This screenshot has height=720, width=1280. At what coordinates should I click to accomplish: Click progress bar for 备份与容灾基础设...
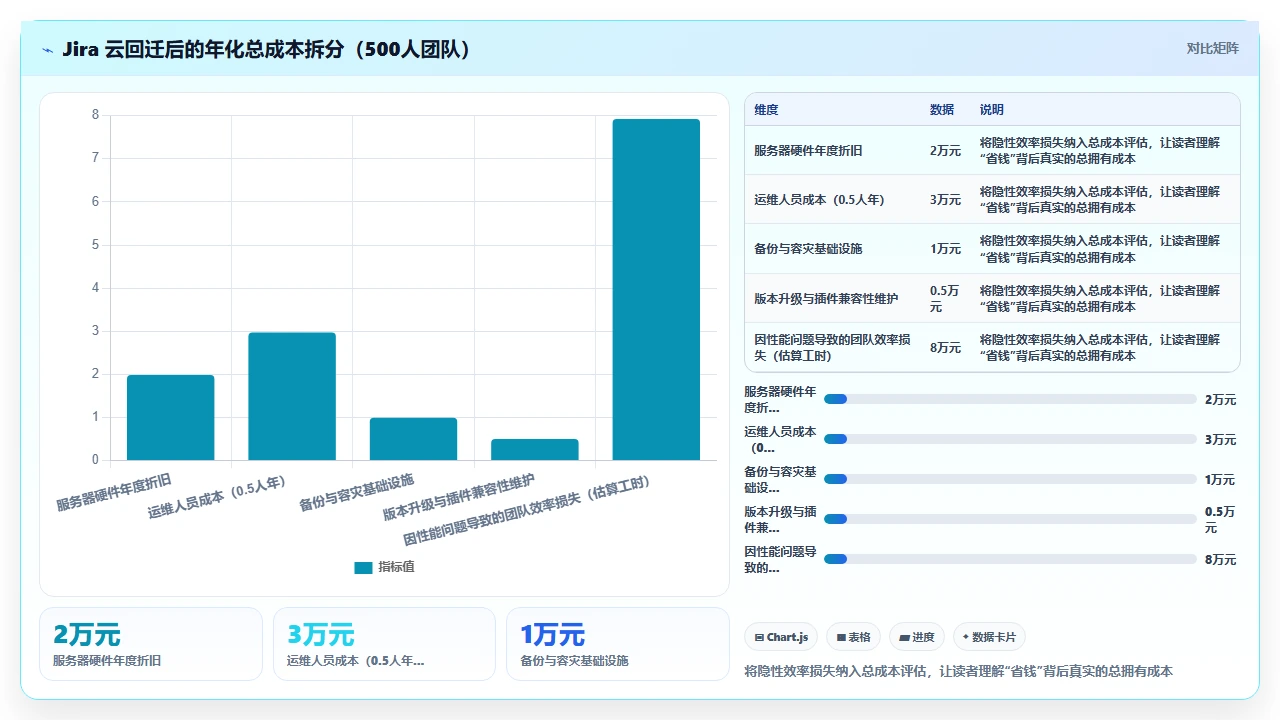point(1010,479)
